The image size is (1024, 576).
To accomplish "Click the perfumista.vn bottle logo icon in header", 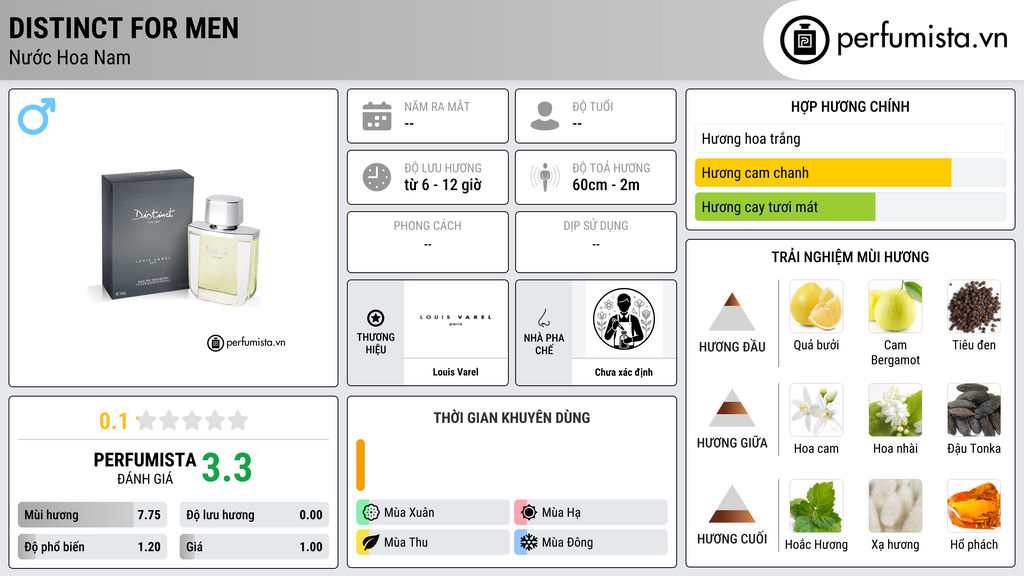I will click(x=804, y=40).
